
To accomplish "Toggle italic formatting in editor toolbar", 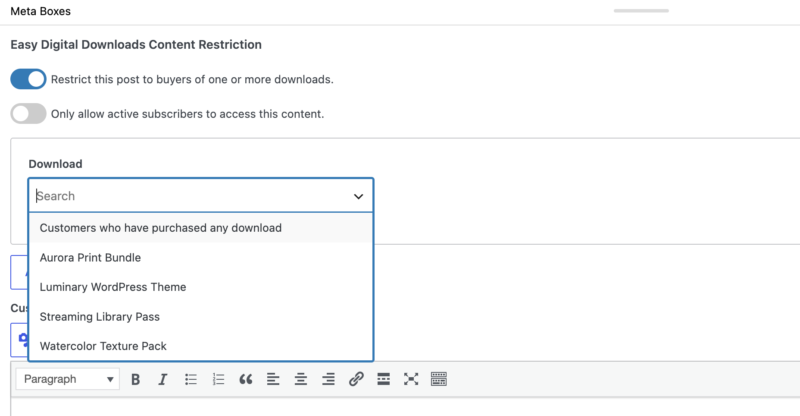I will (163, 379).
